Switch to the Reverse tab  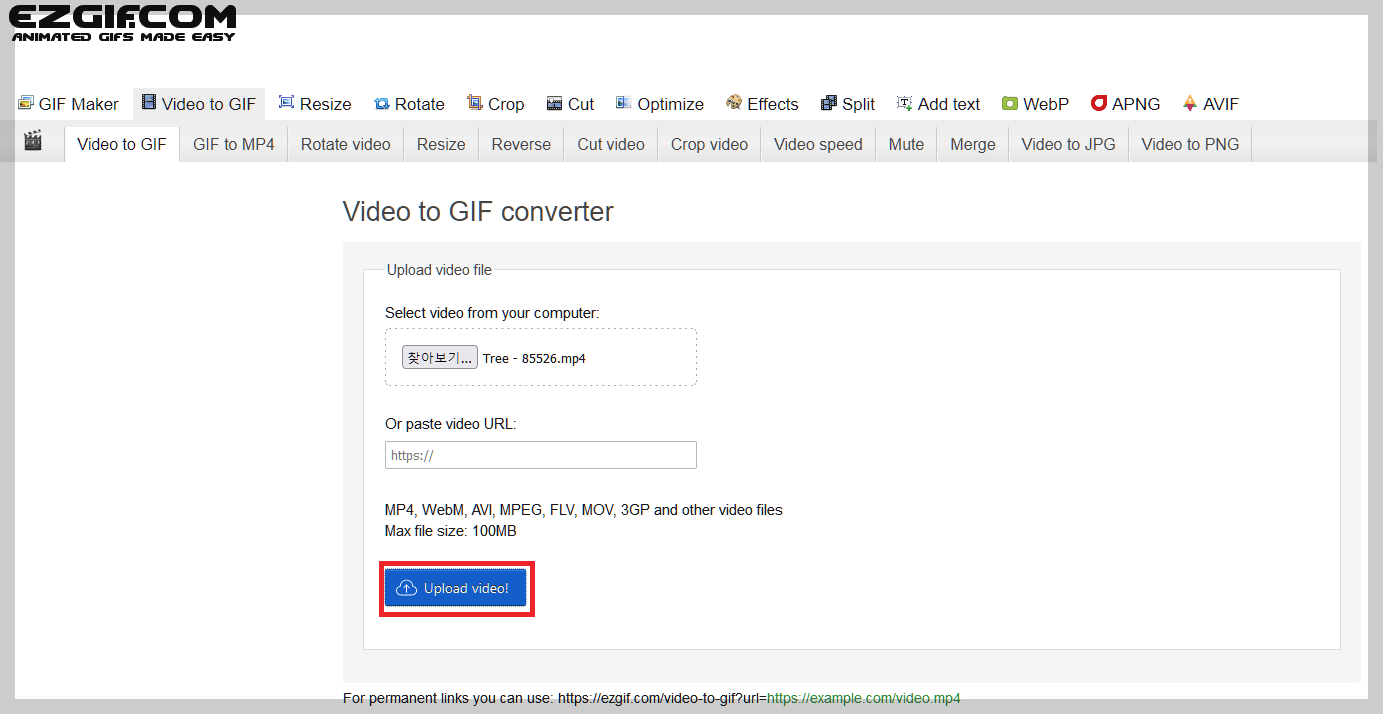pyautogui.click(x=521, y=144)
